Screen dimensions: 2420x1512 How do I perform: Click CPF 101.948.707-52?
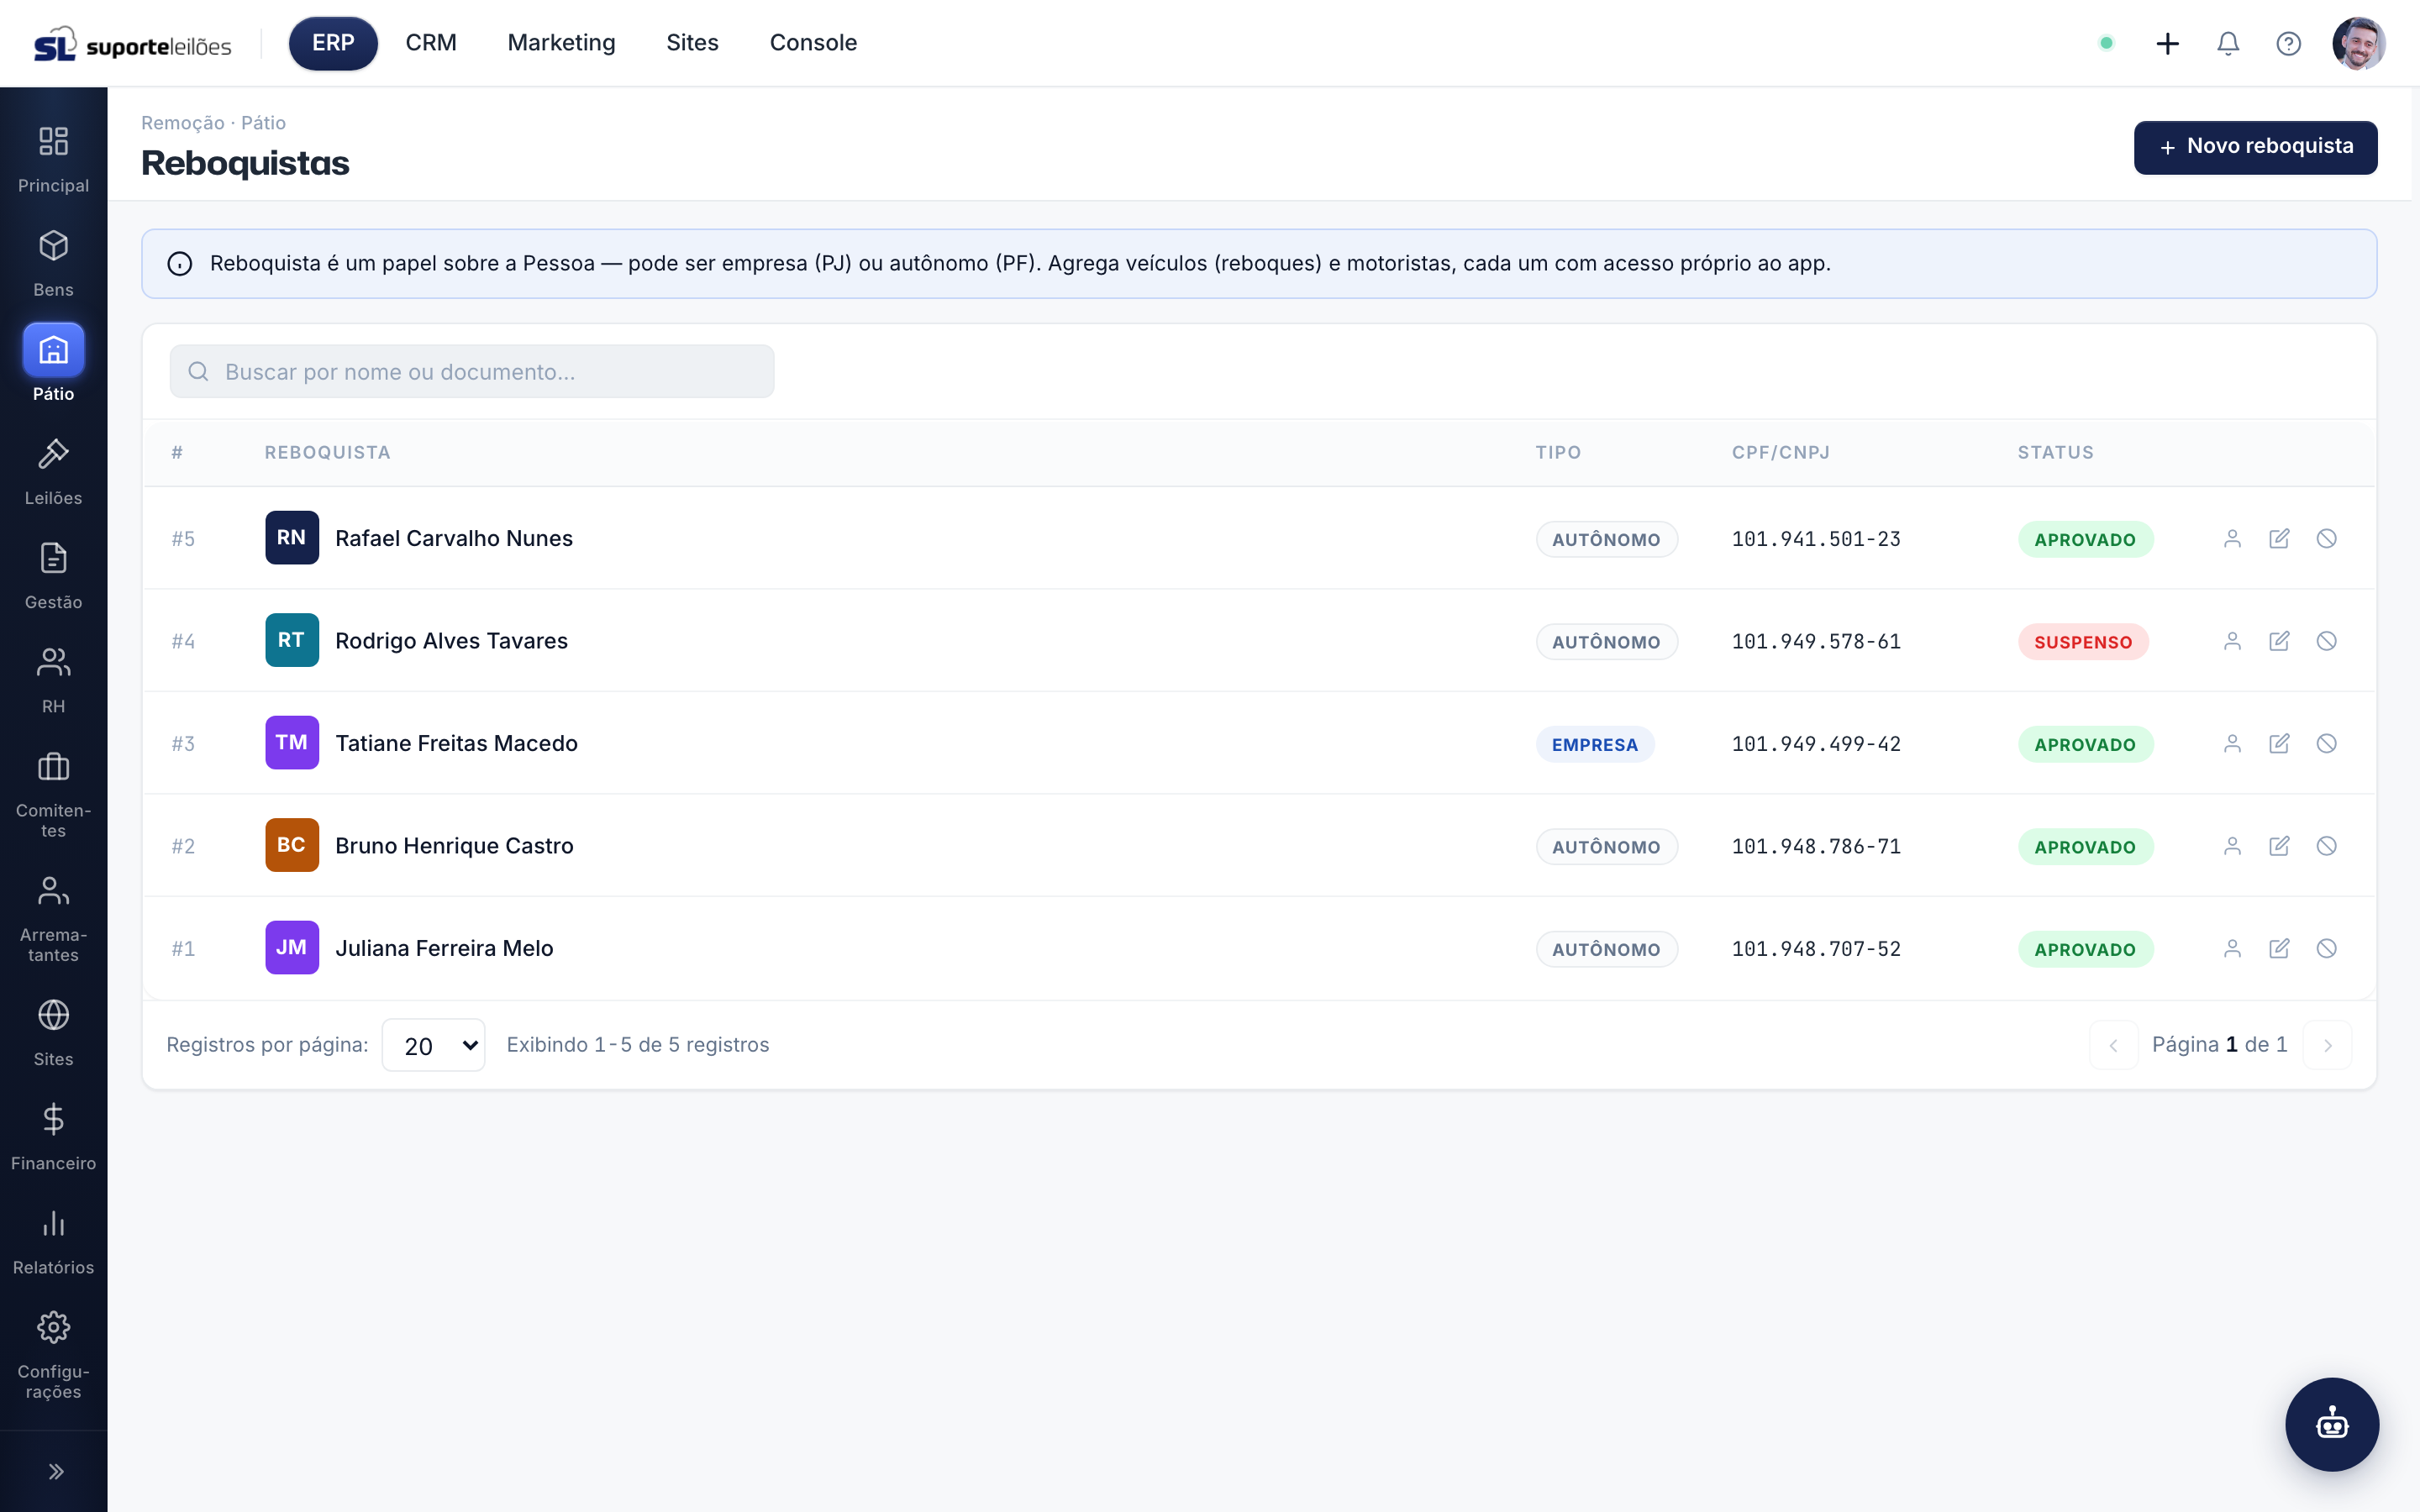pyautogui.click(x=1816, y=949)
